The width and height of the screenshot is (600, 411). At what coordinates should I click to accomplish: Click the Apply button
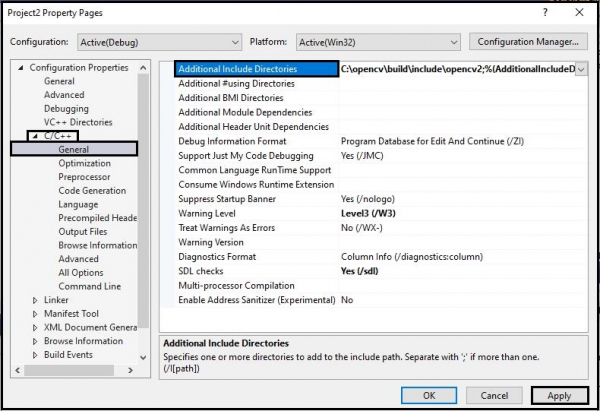[x=559, y=395]
